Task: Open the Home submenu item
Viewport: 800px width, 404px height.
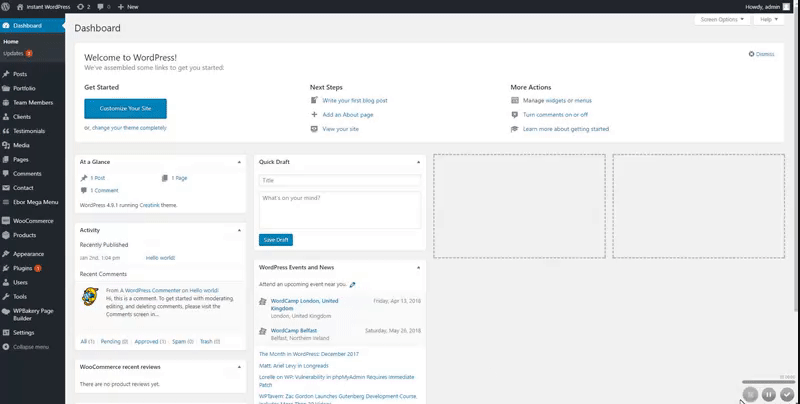Action: click(x=11, y=42)
